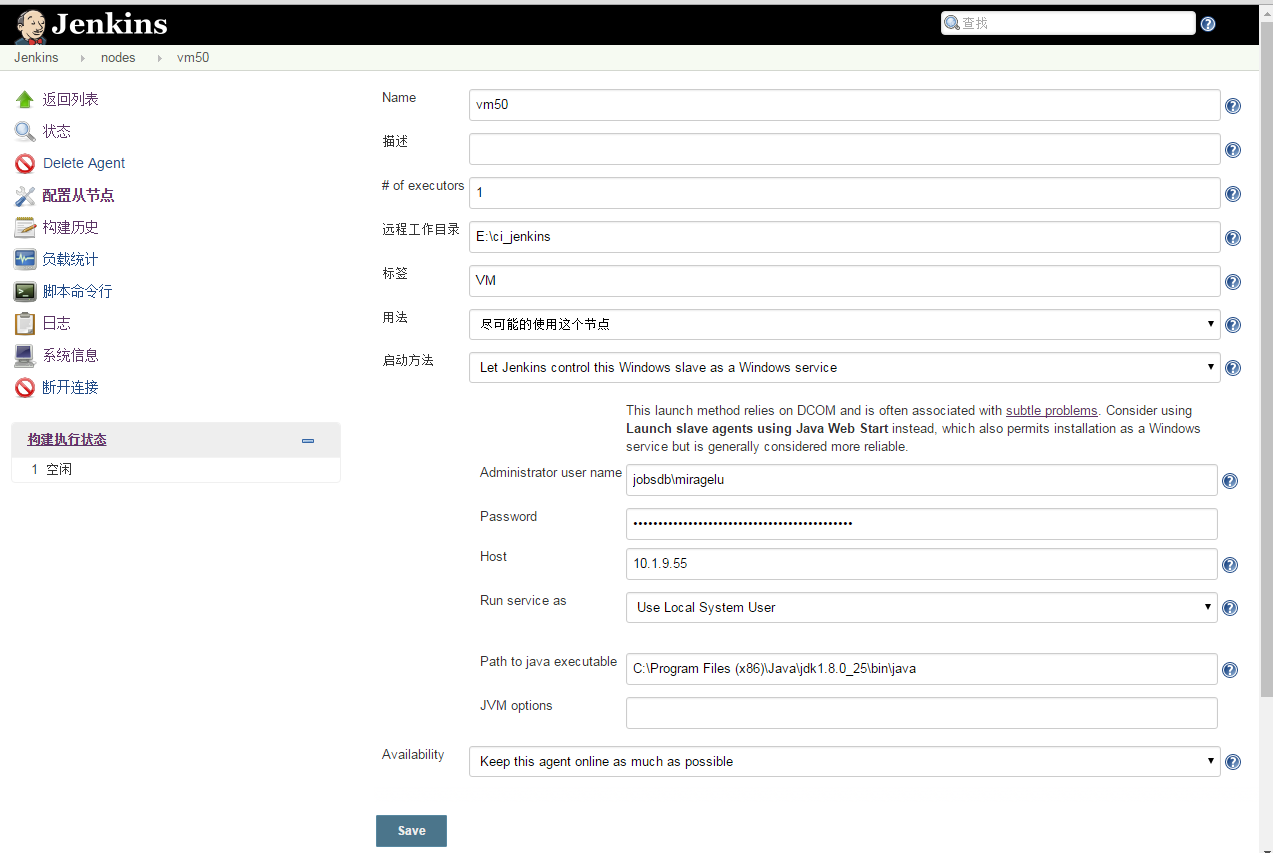Open 日志 log in side menu
This screenshot has width=1273, height=853.
(x=56, y=324)
